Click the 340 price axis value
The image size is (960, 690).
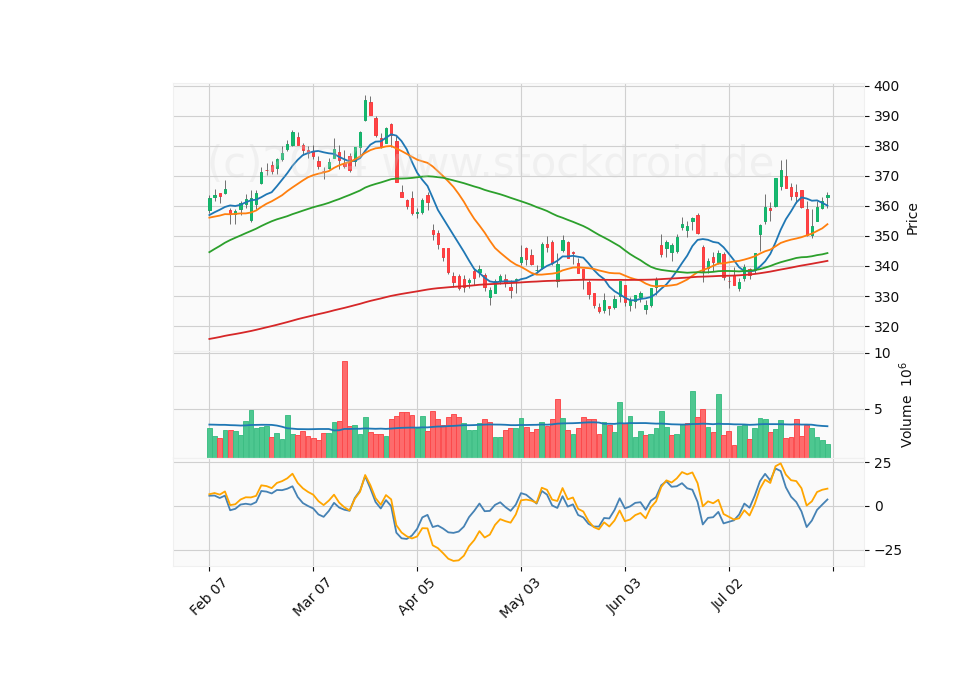click(x=887, y=266)
